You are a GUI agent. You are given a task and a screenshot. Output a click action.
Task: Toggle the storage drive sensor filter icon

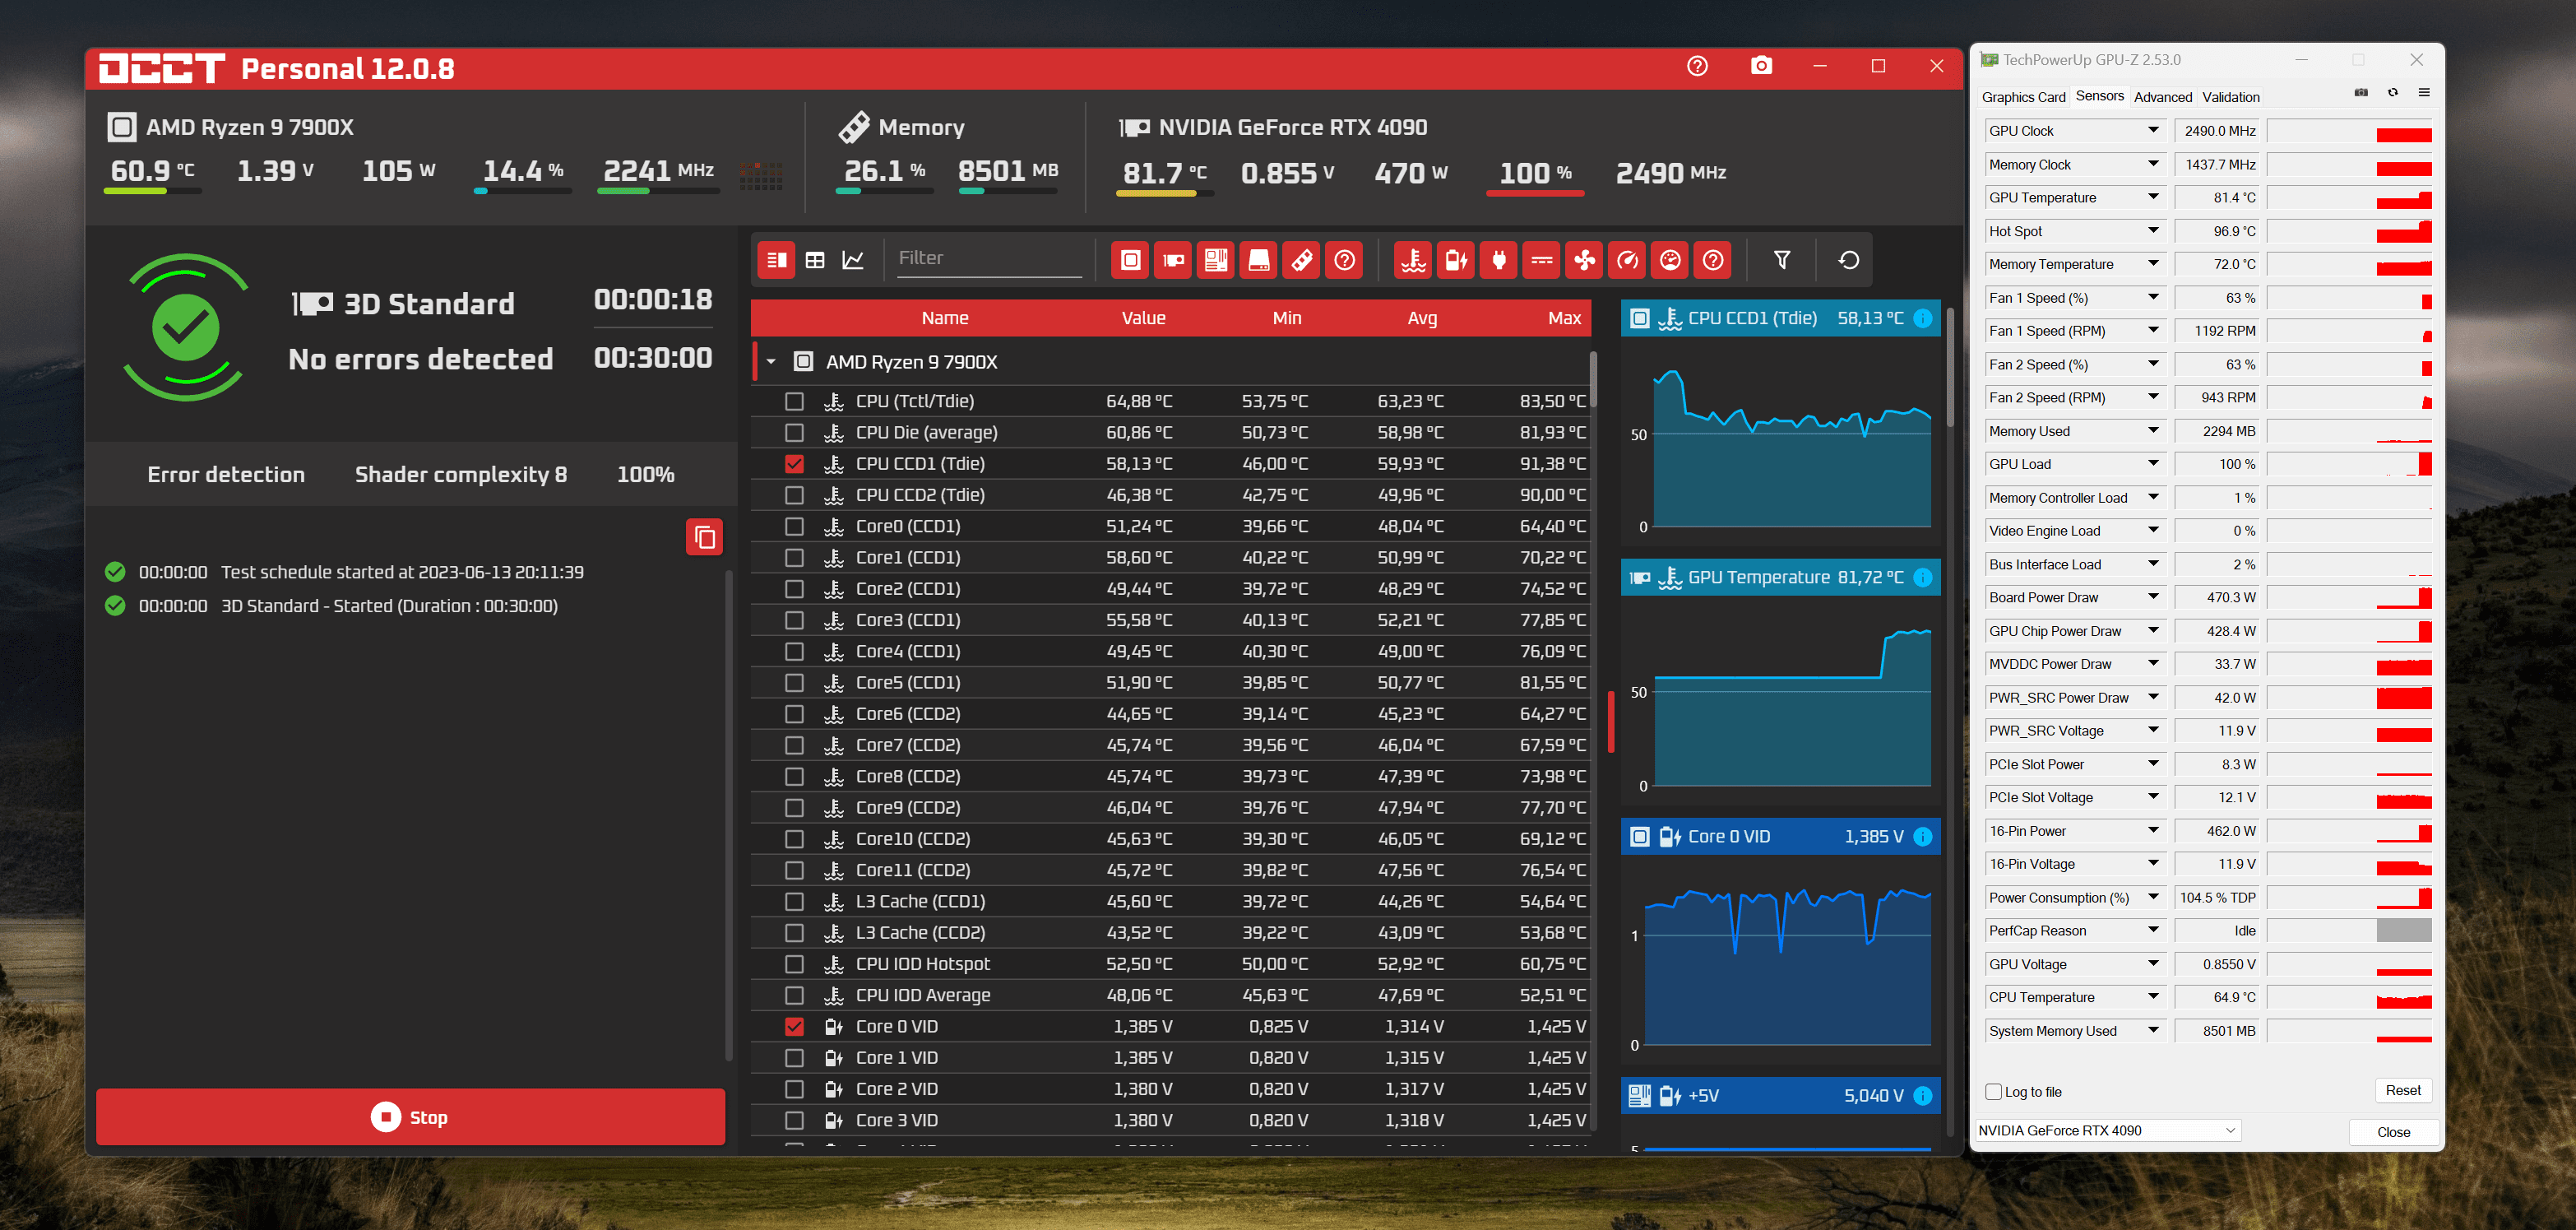coord(1259,260)
